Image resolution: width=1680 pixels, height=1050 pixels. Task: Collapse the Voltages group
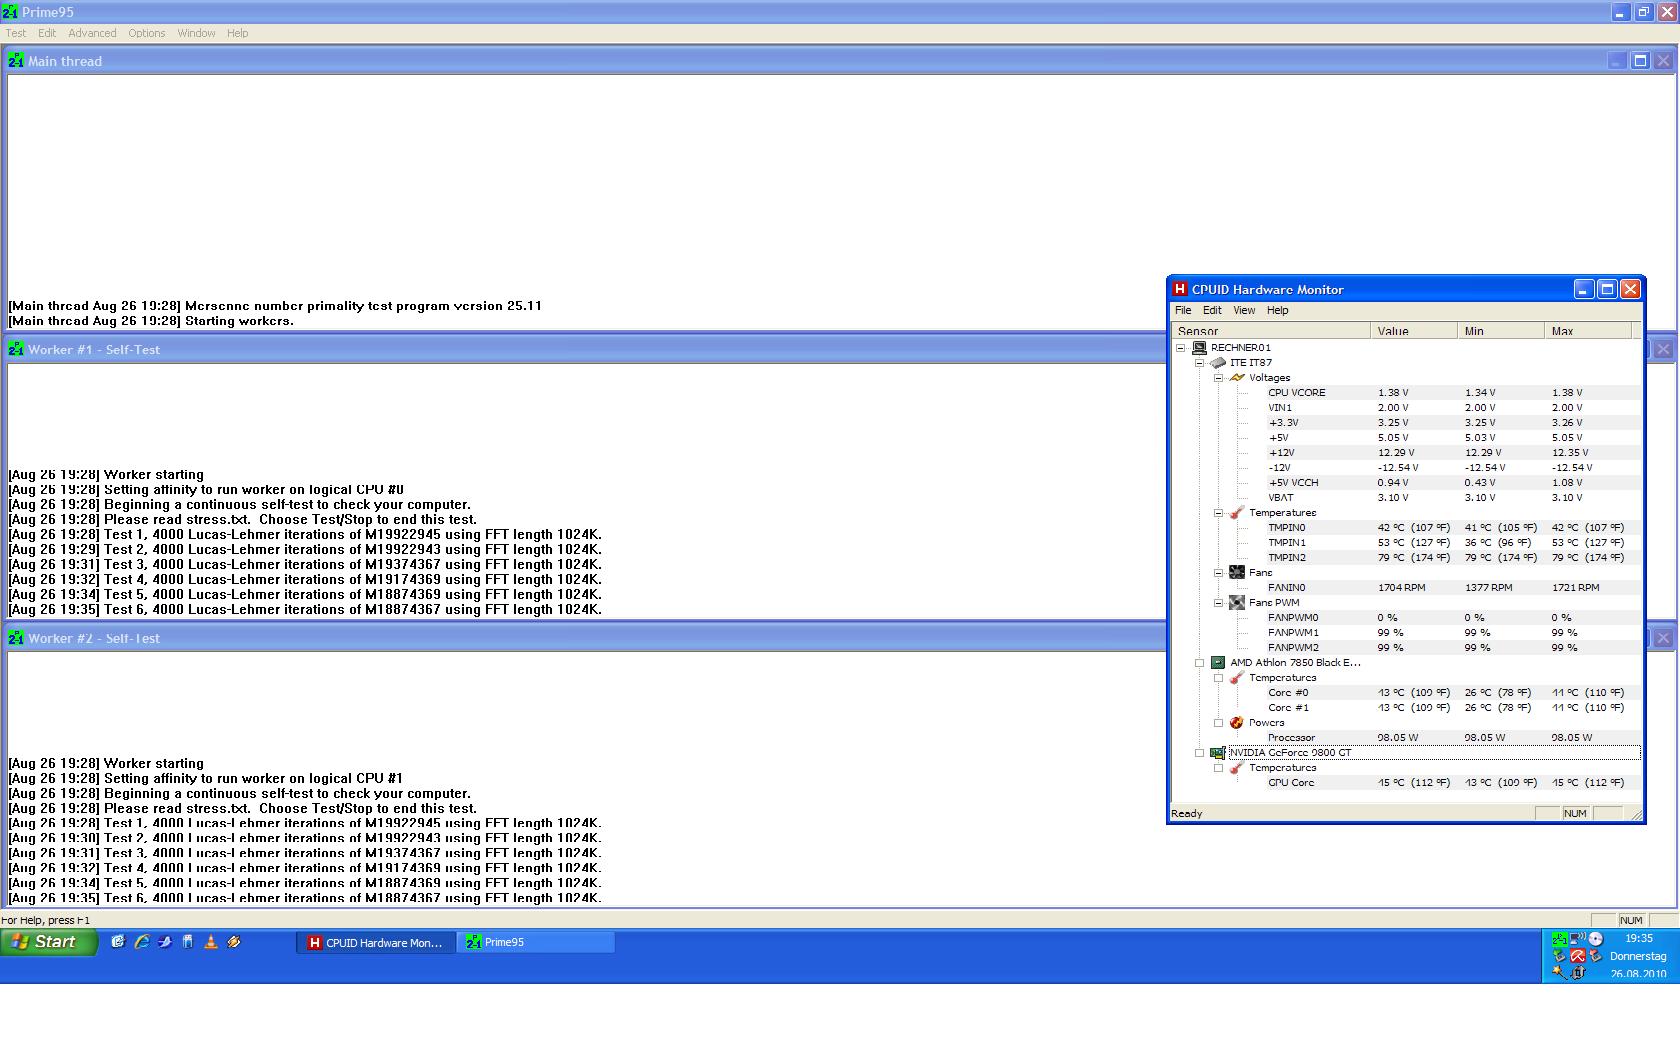[1218, 378]
